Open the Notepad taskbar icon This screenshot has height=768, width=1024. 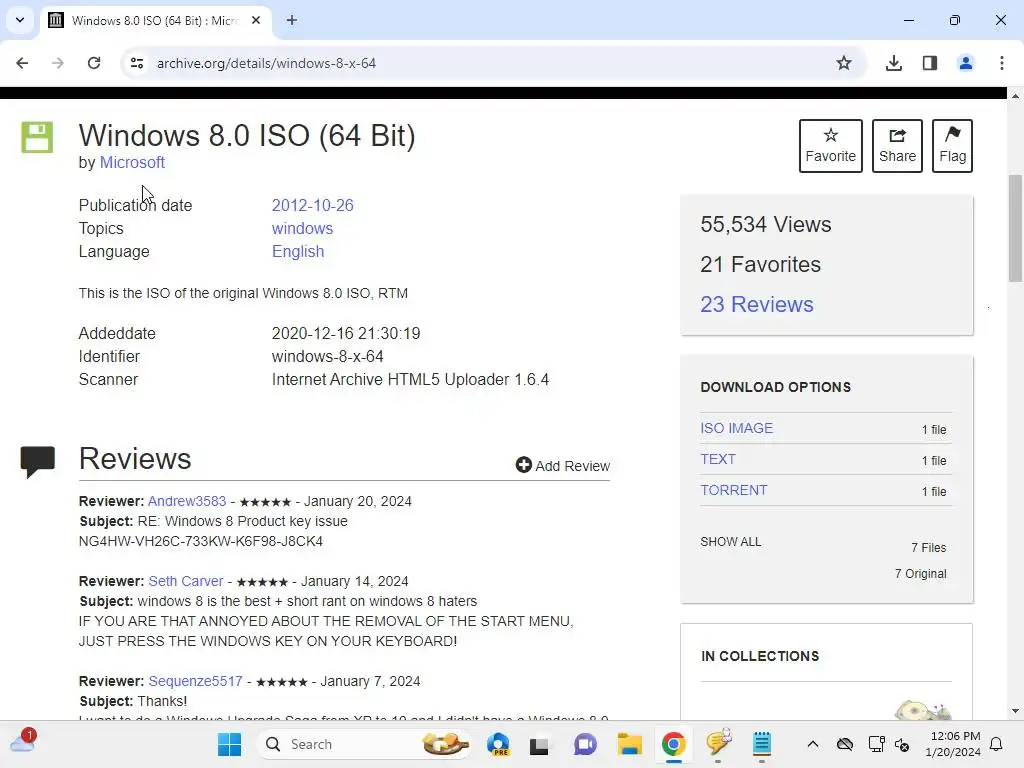(x=761, y=744)
